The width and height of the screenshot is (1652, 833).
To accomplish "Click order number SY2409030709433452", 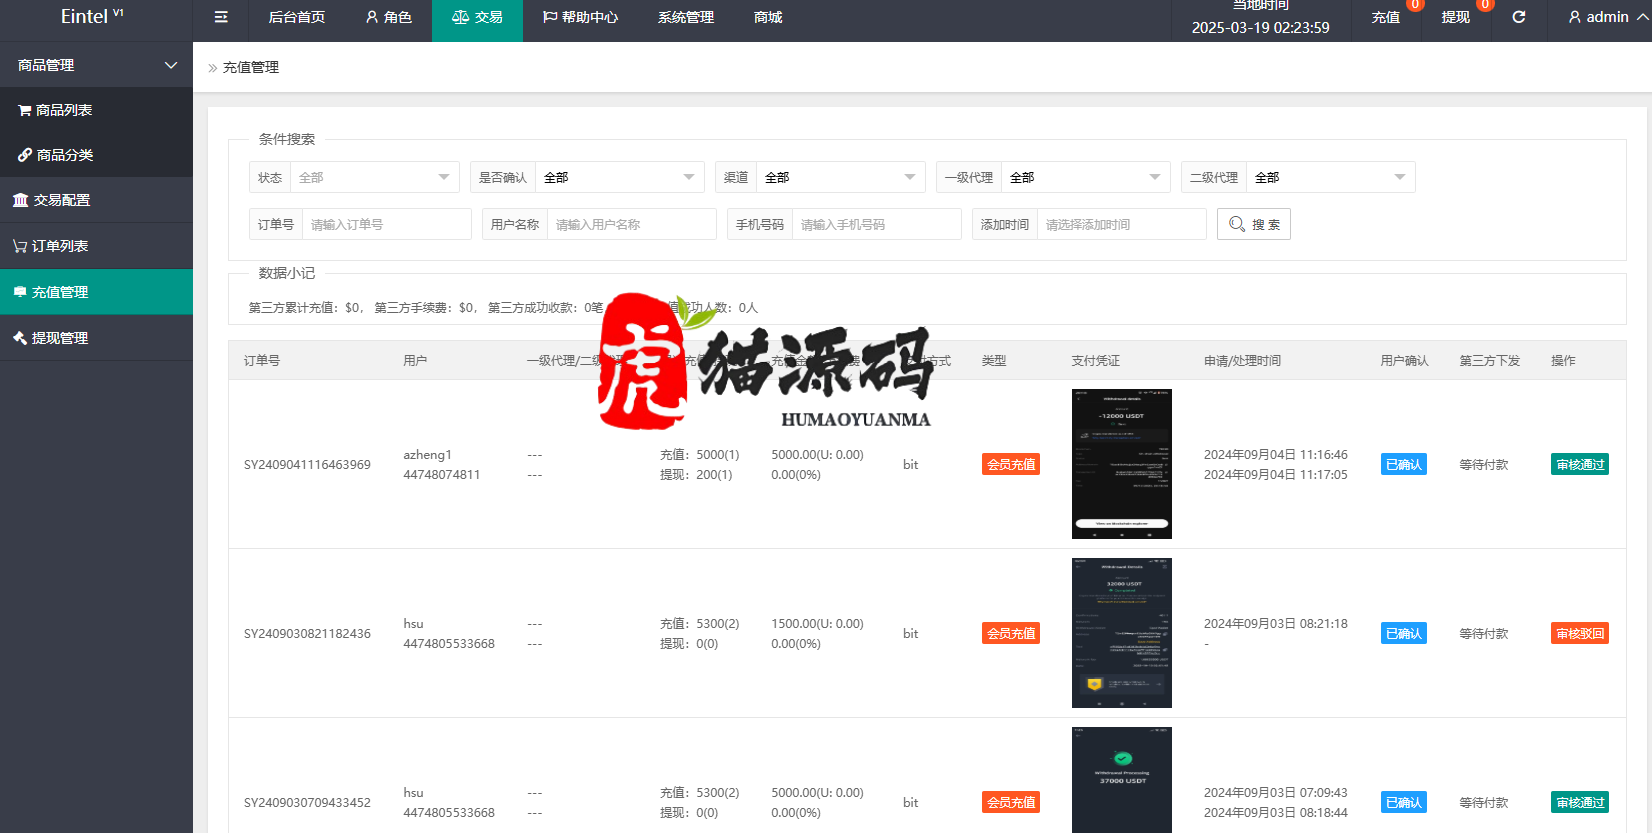I will pos(307,803).
